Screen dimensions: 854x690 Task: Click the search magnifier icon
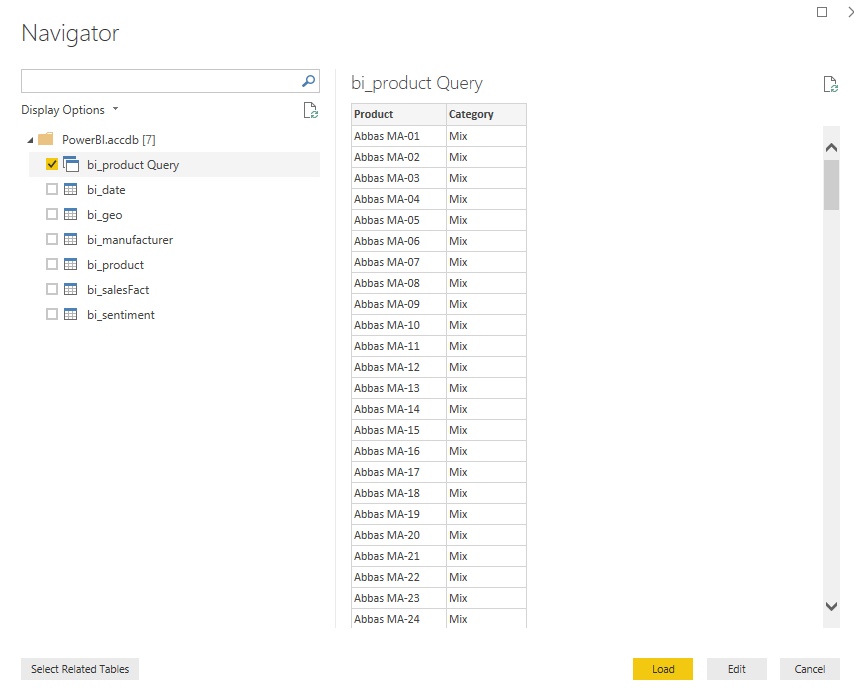[308, 81]
